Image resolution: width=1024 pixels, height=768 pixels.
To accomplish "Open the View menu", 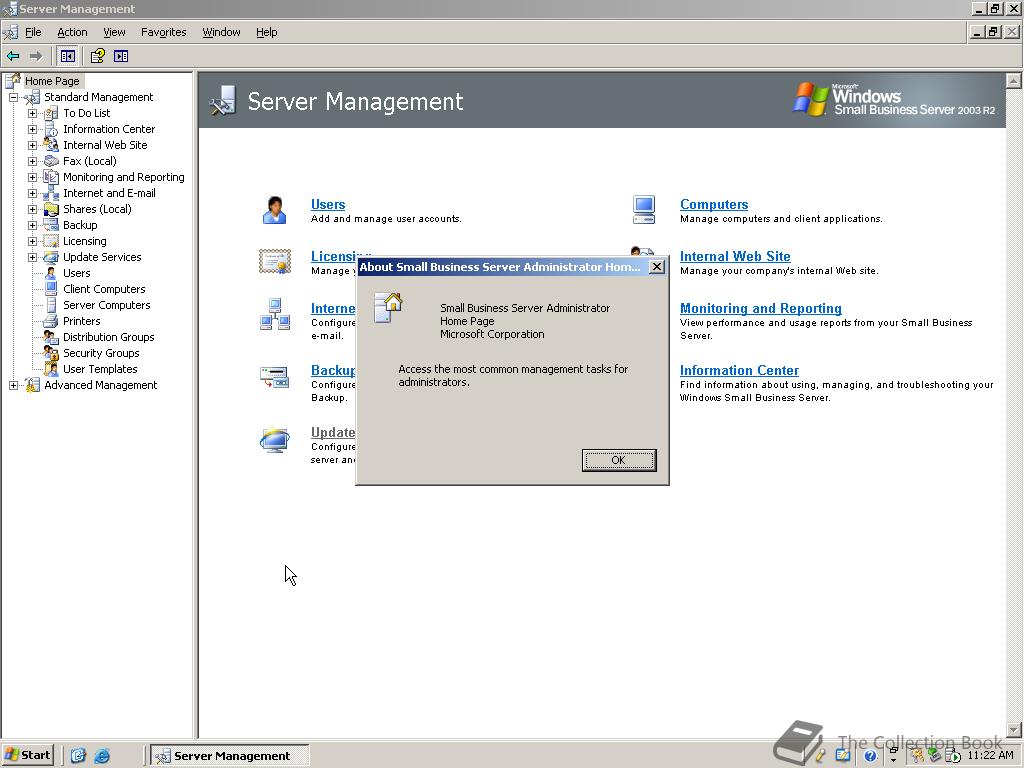I will click(114, 32).
